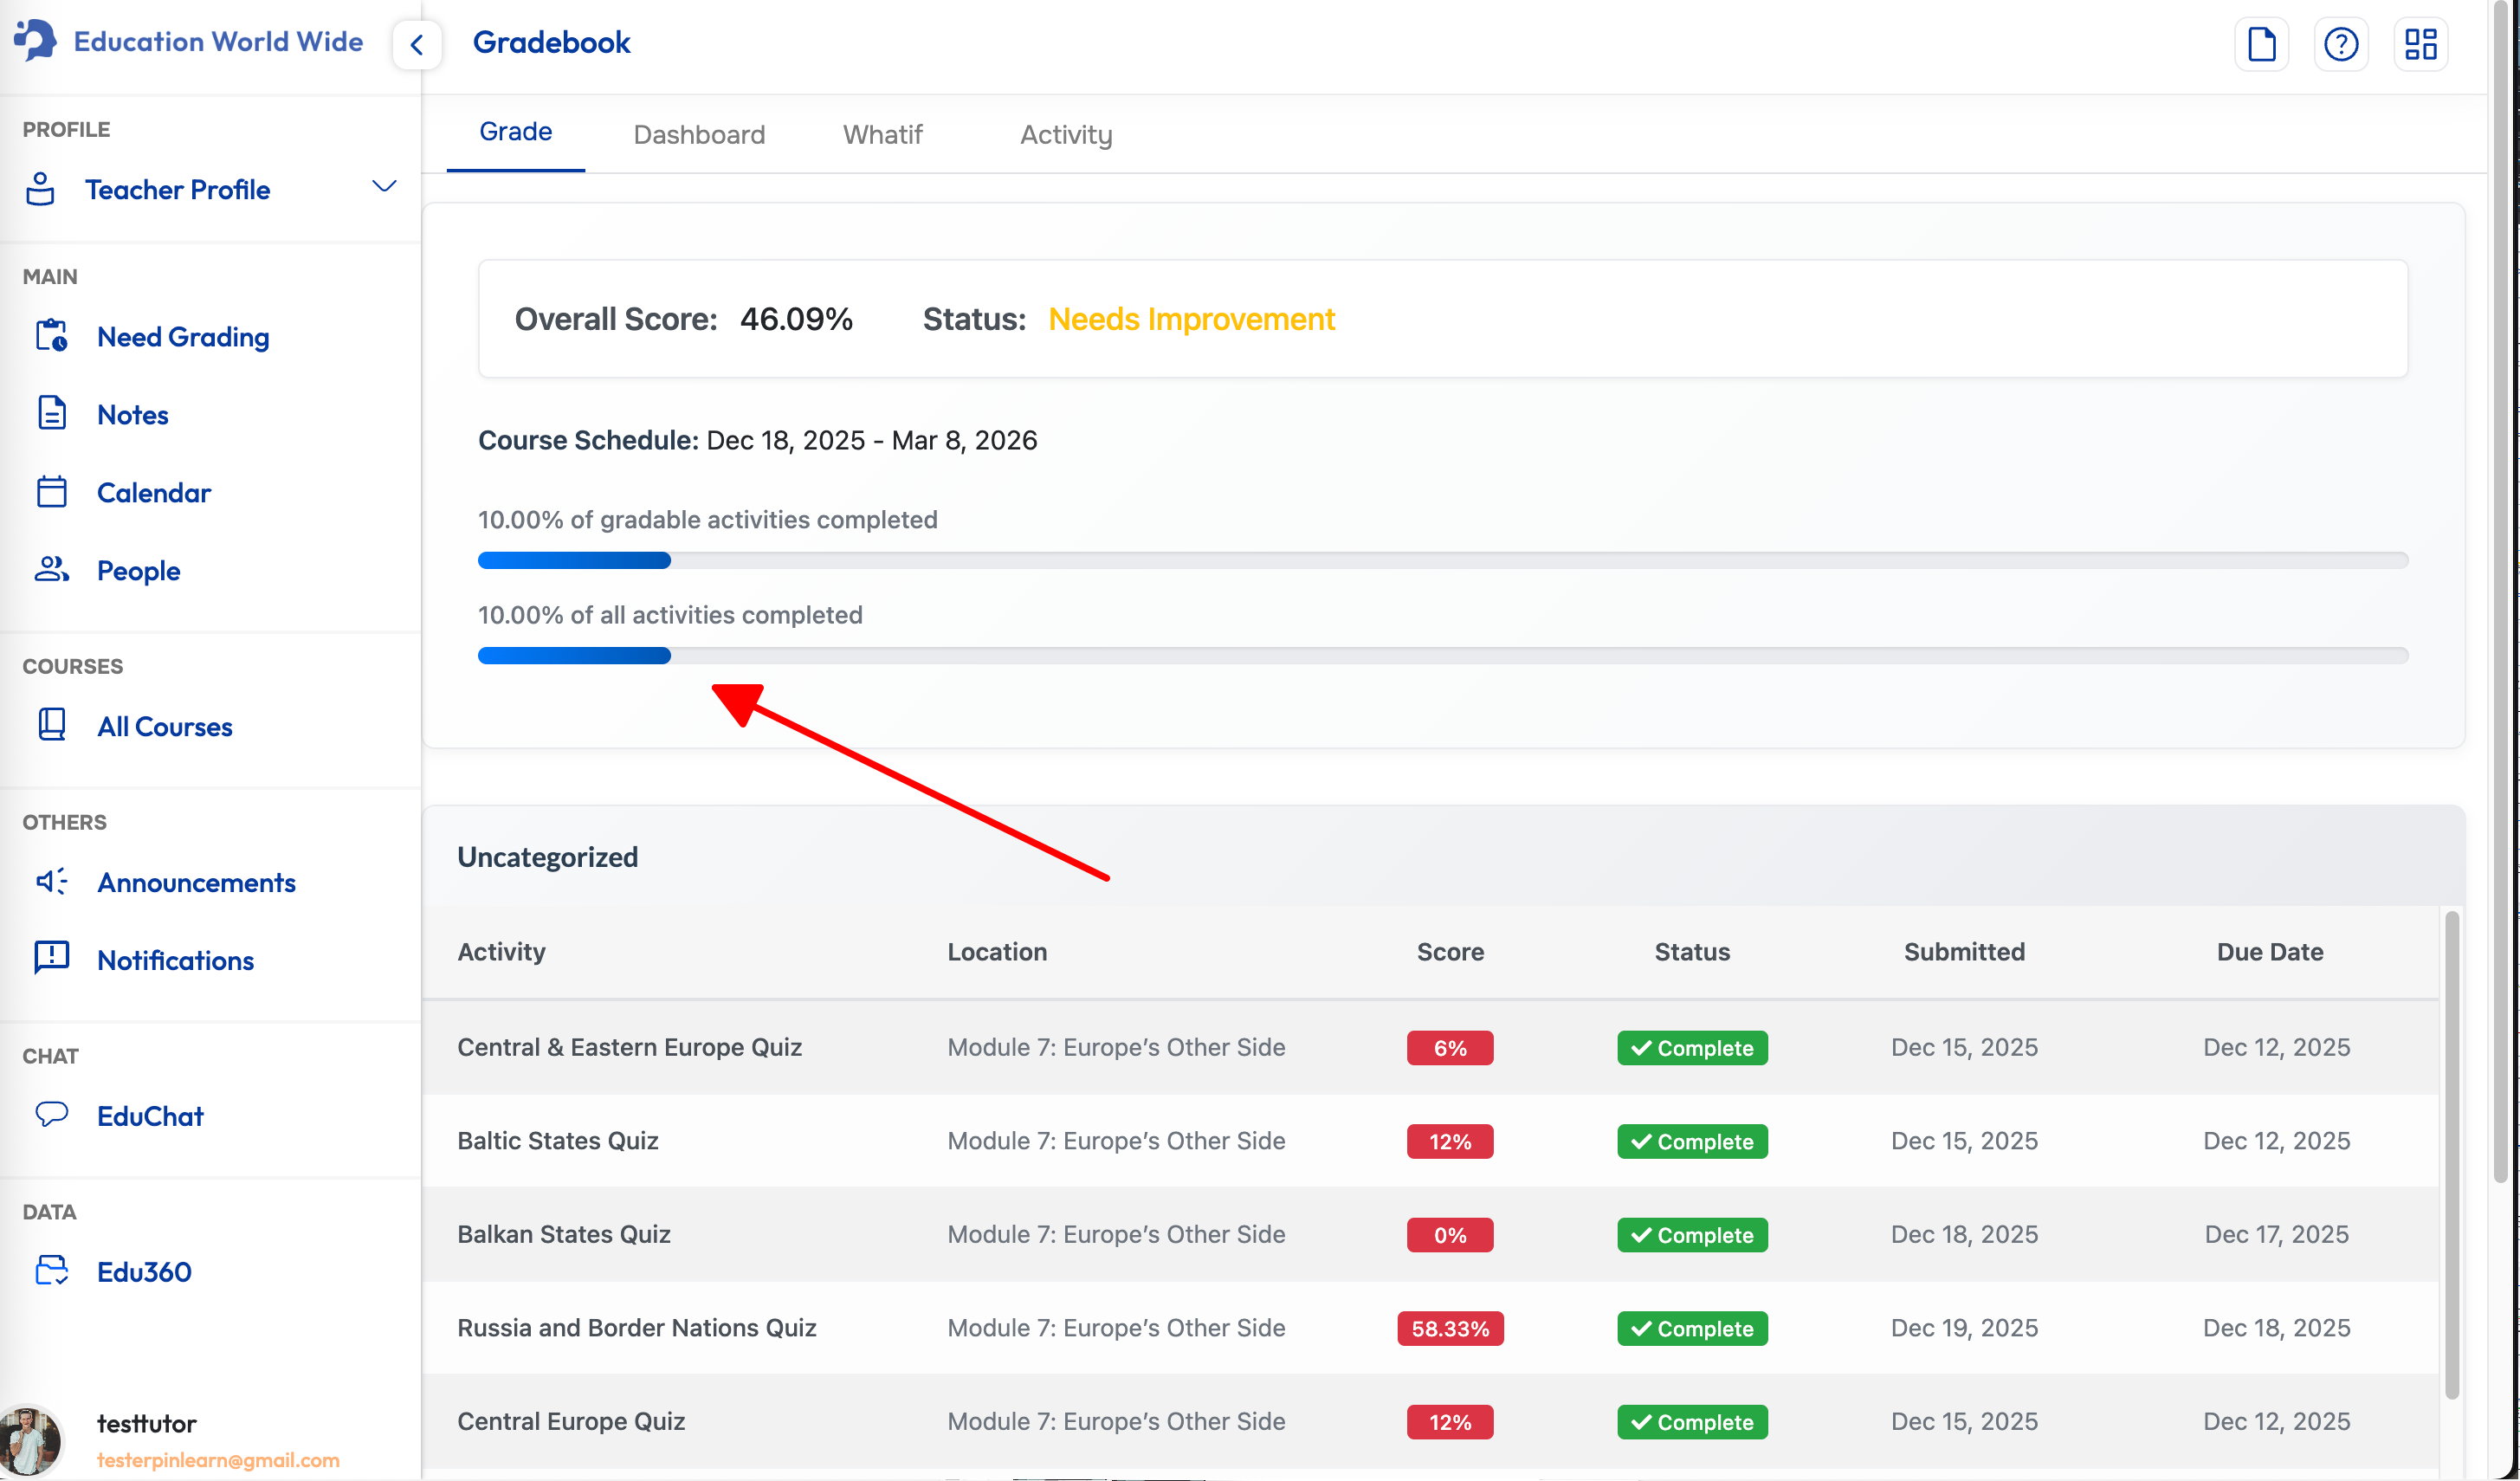Click the document page icon in header

[x=2261, y=44]
